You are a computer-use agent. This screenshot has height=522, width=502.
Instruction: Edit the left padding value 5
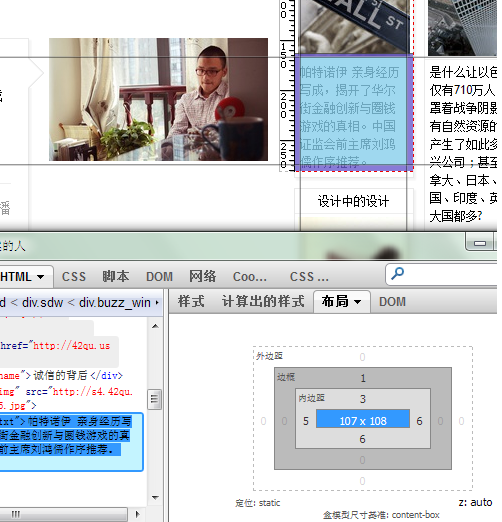click(306, 421)
